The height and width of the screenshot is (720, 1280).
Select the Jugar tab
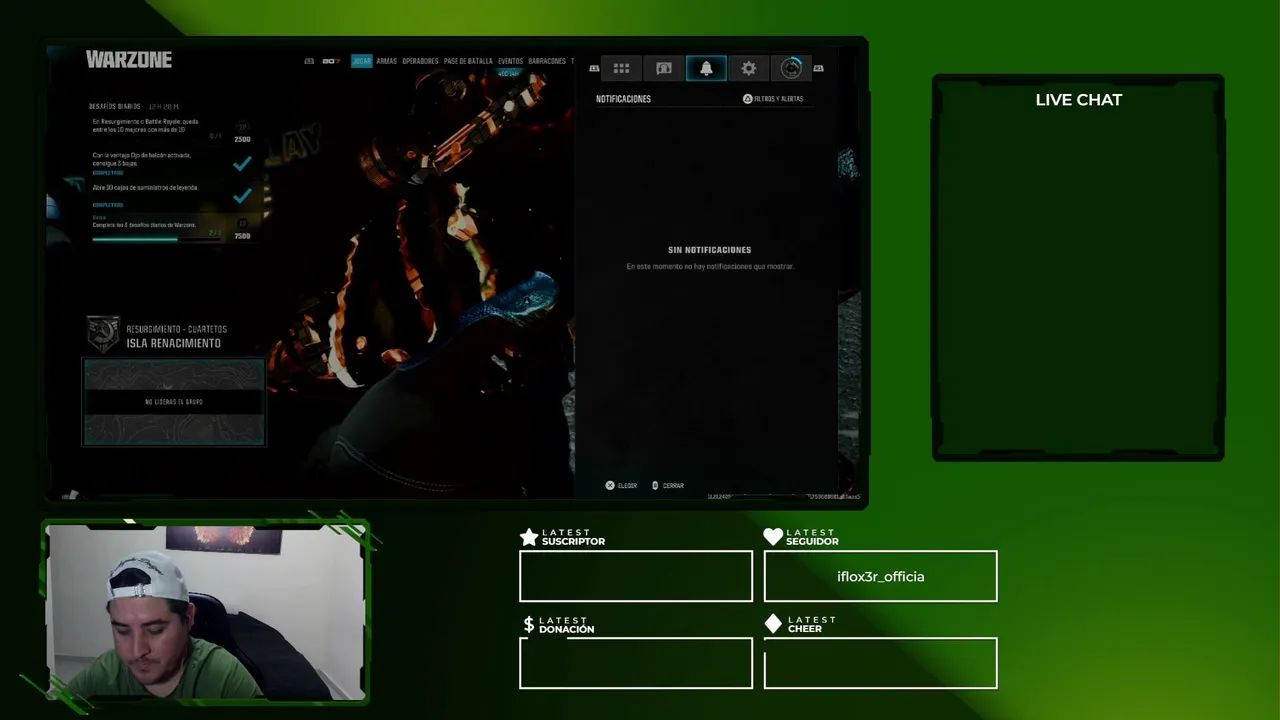[361, 61]
